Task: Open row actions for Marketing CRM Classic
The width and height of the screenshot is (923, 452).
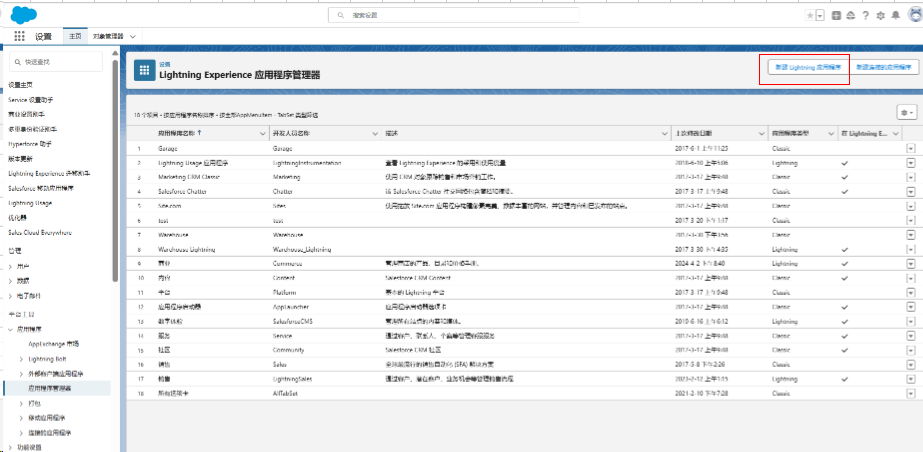Action: tap(911, 177)
